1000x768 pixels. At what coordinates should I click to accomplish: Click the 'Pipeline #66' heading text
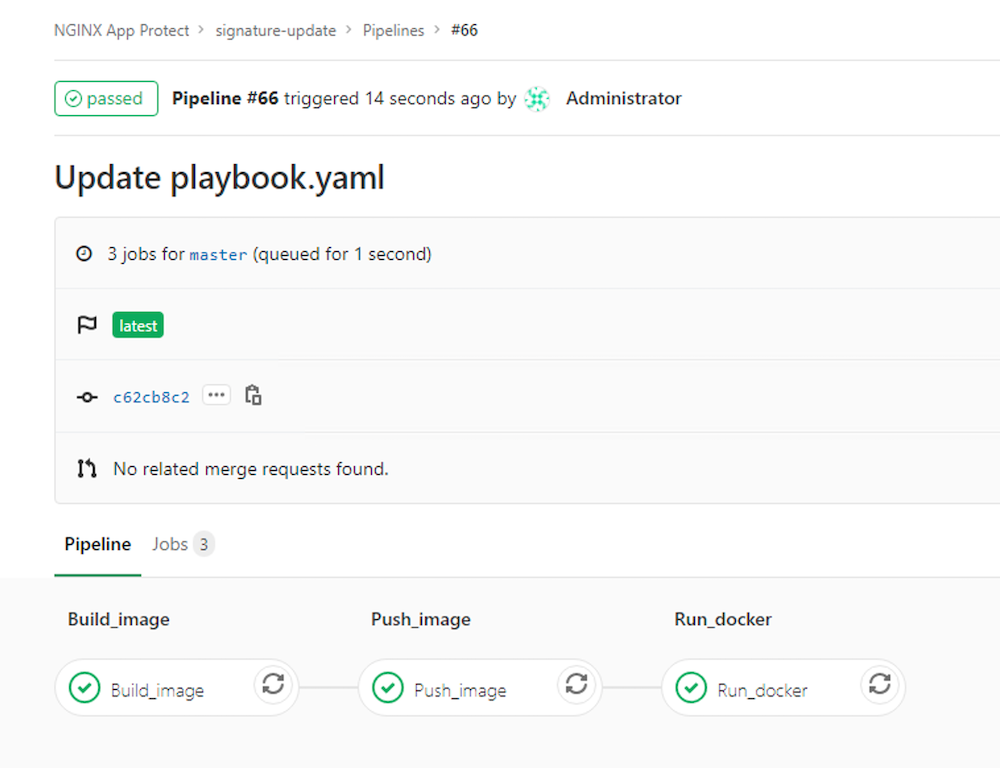click(225, 98)
